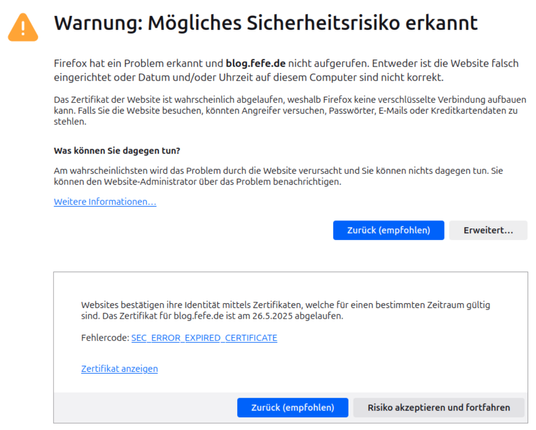Click the paragraph starting Das Zertifikat der Website
This screenshot has height=430, width=536.
pyautogui.click(x=290, y=110)
